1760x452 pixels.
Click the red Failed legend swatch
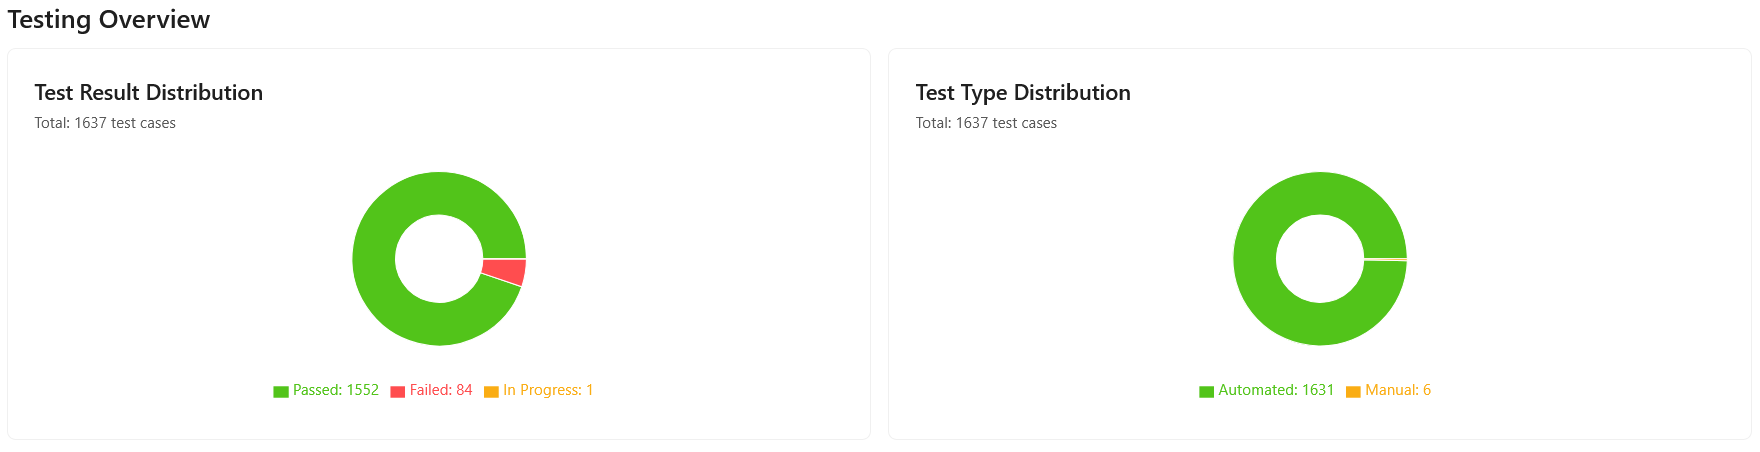pos(398,391)
